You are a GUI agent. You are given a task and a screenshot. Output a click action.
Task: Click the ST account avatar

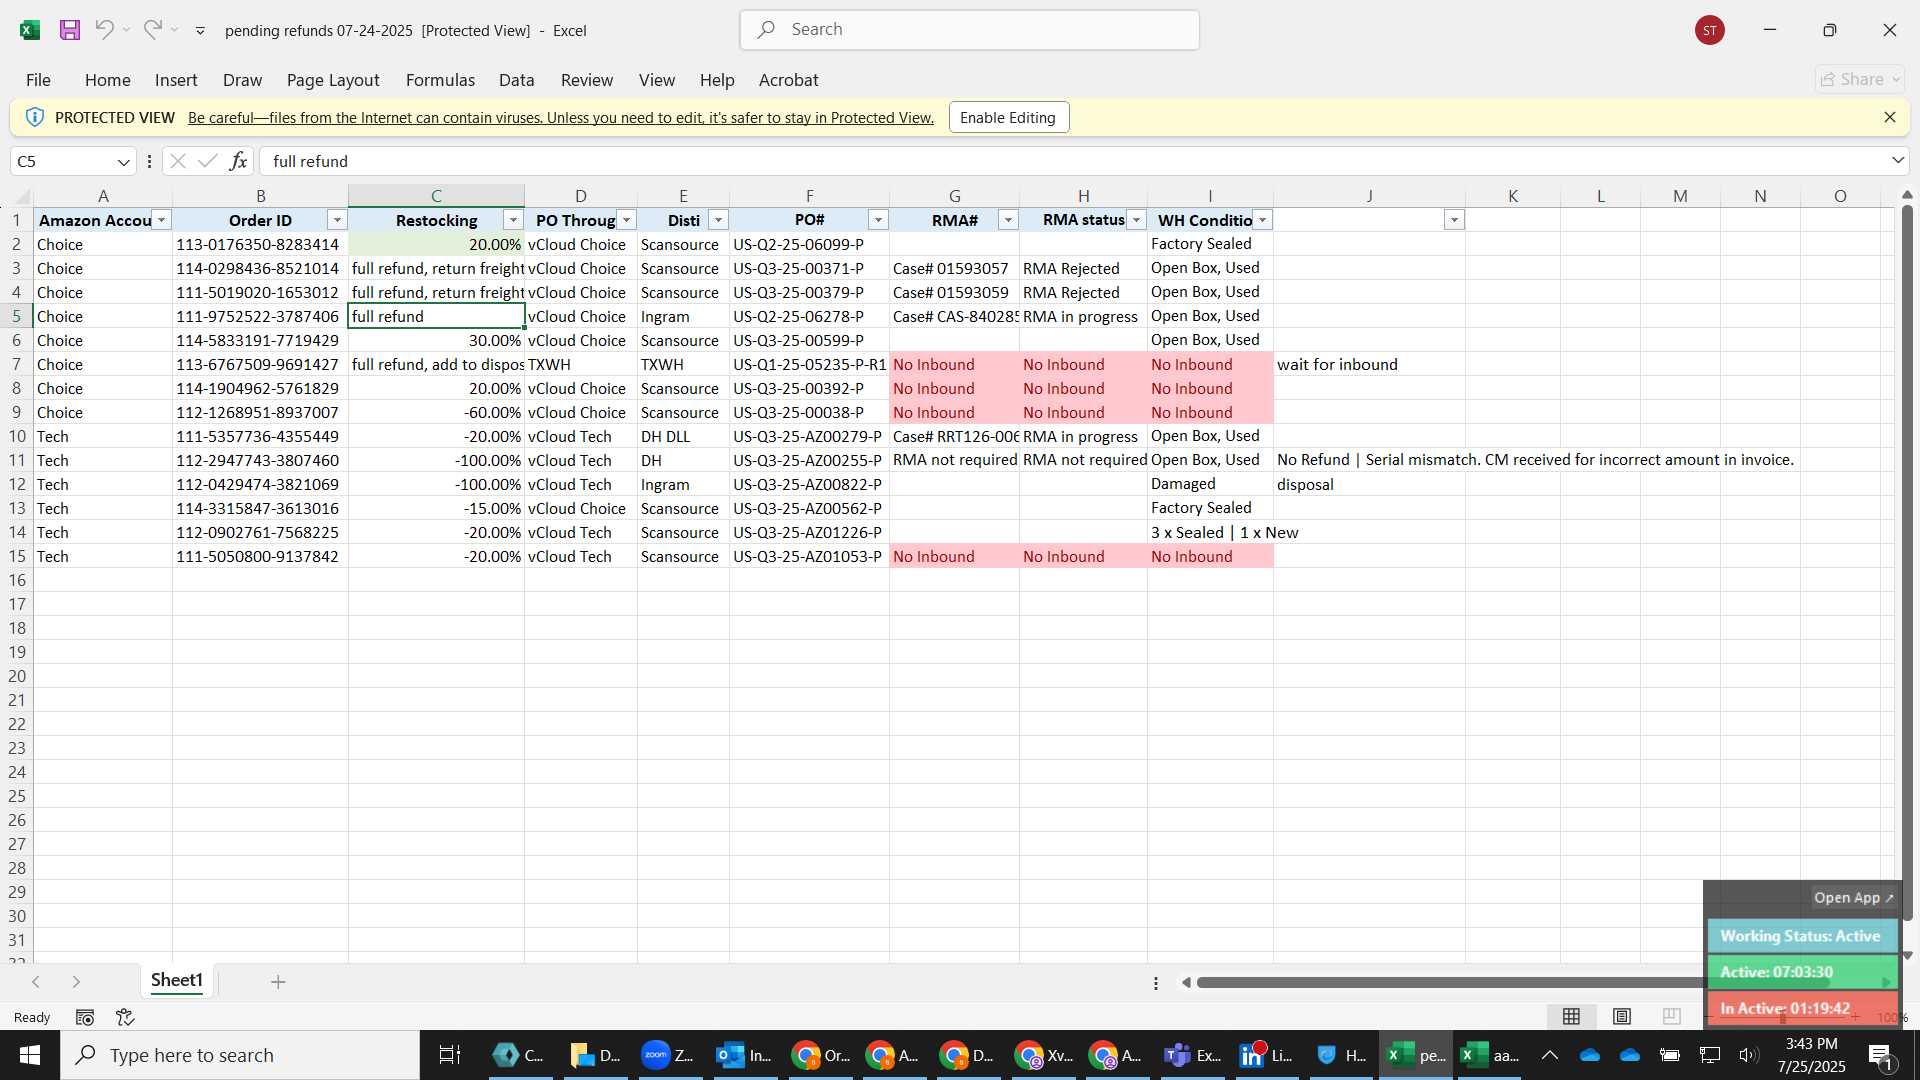click(1710, 30)
